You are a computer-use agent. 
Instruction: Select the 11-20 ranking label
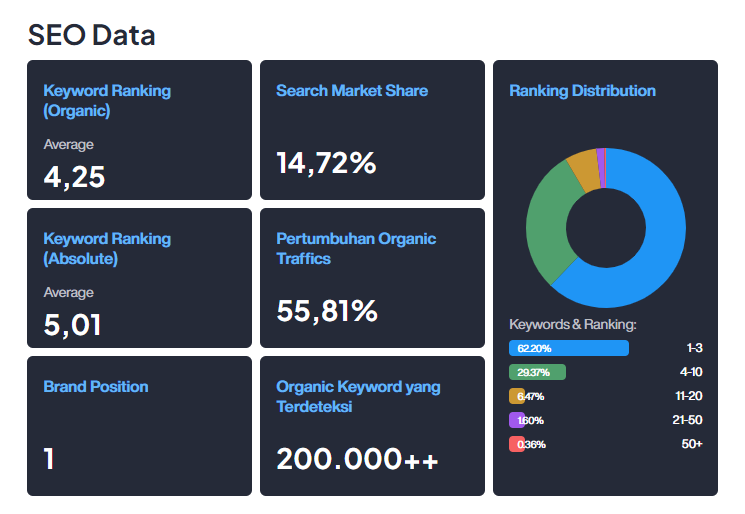coord(689,396)
